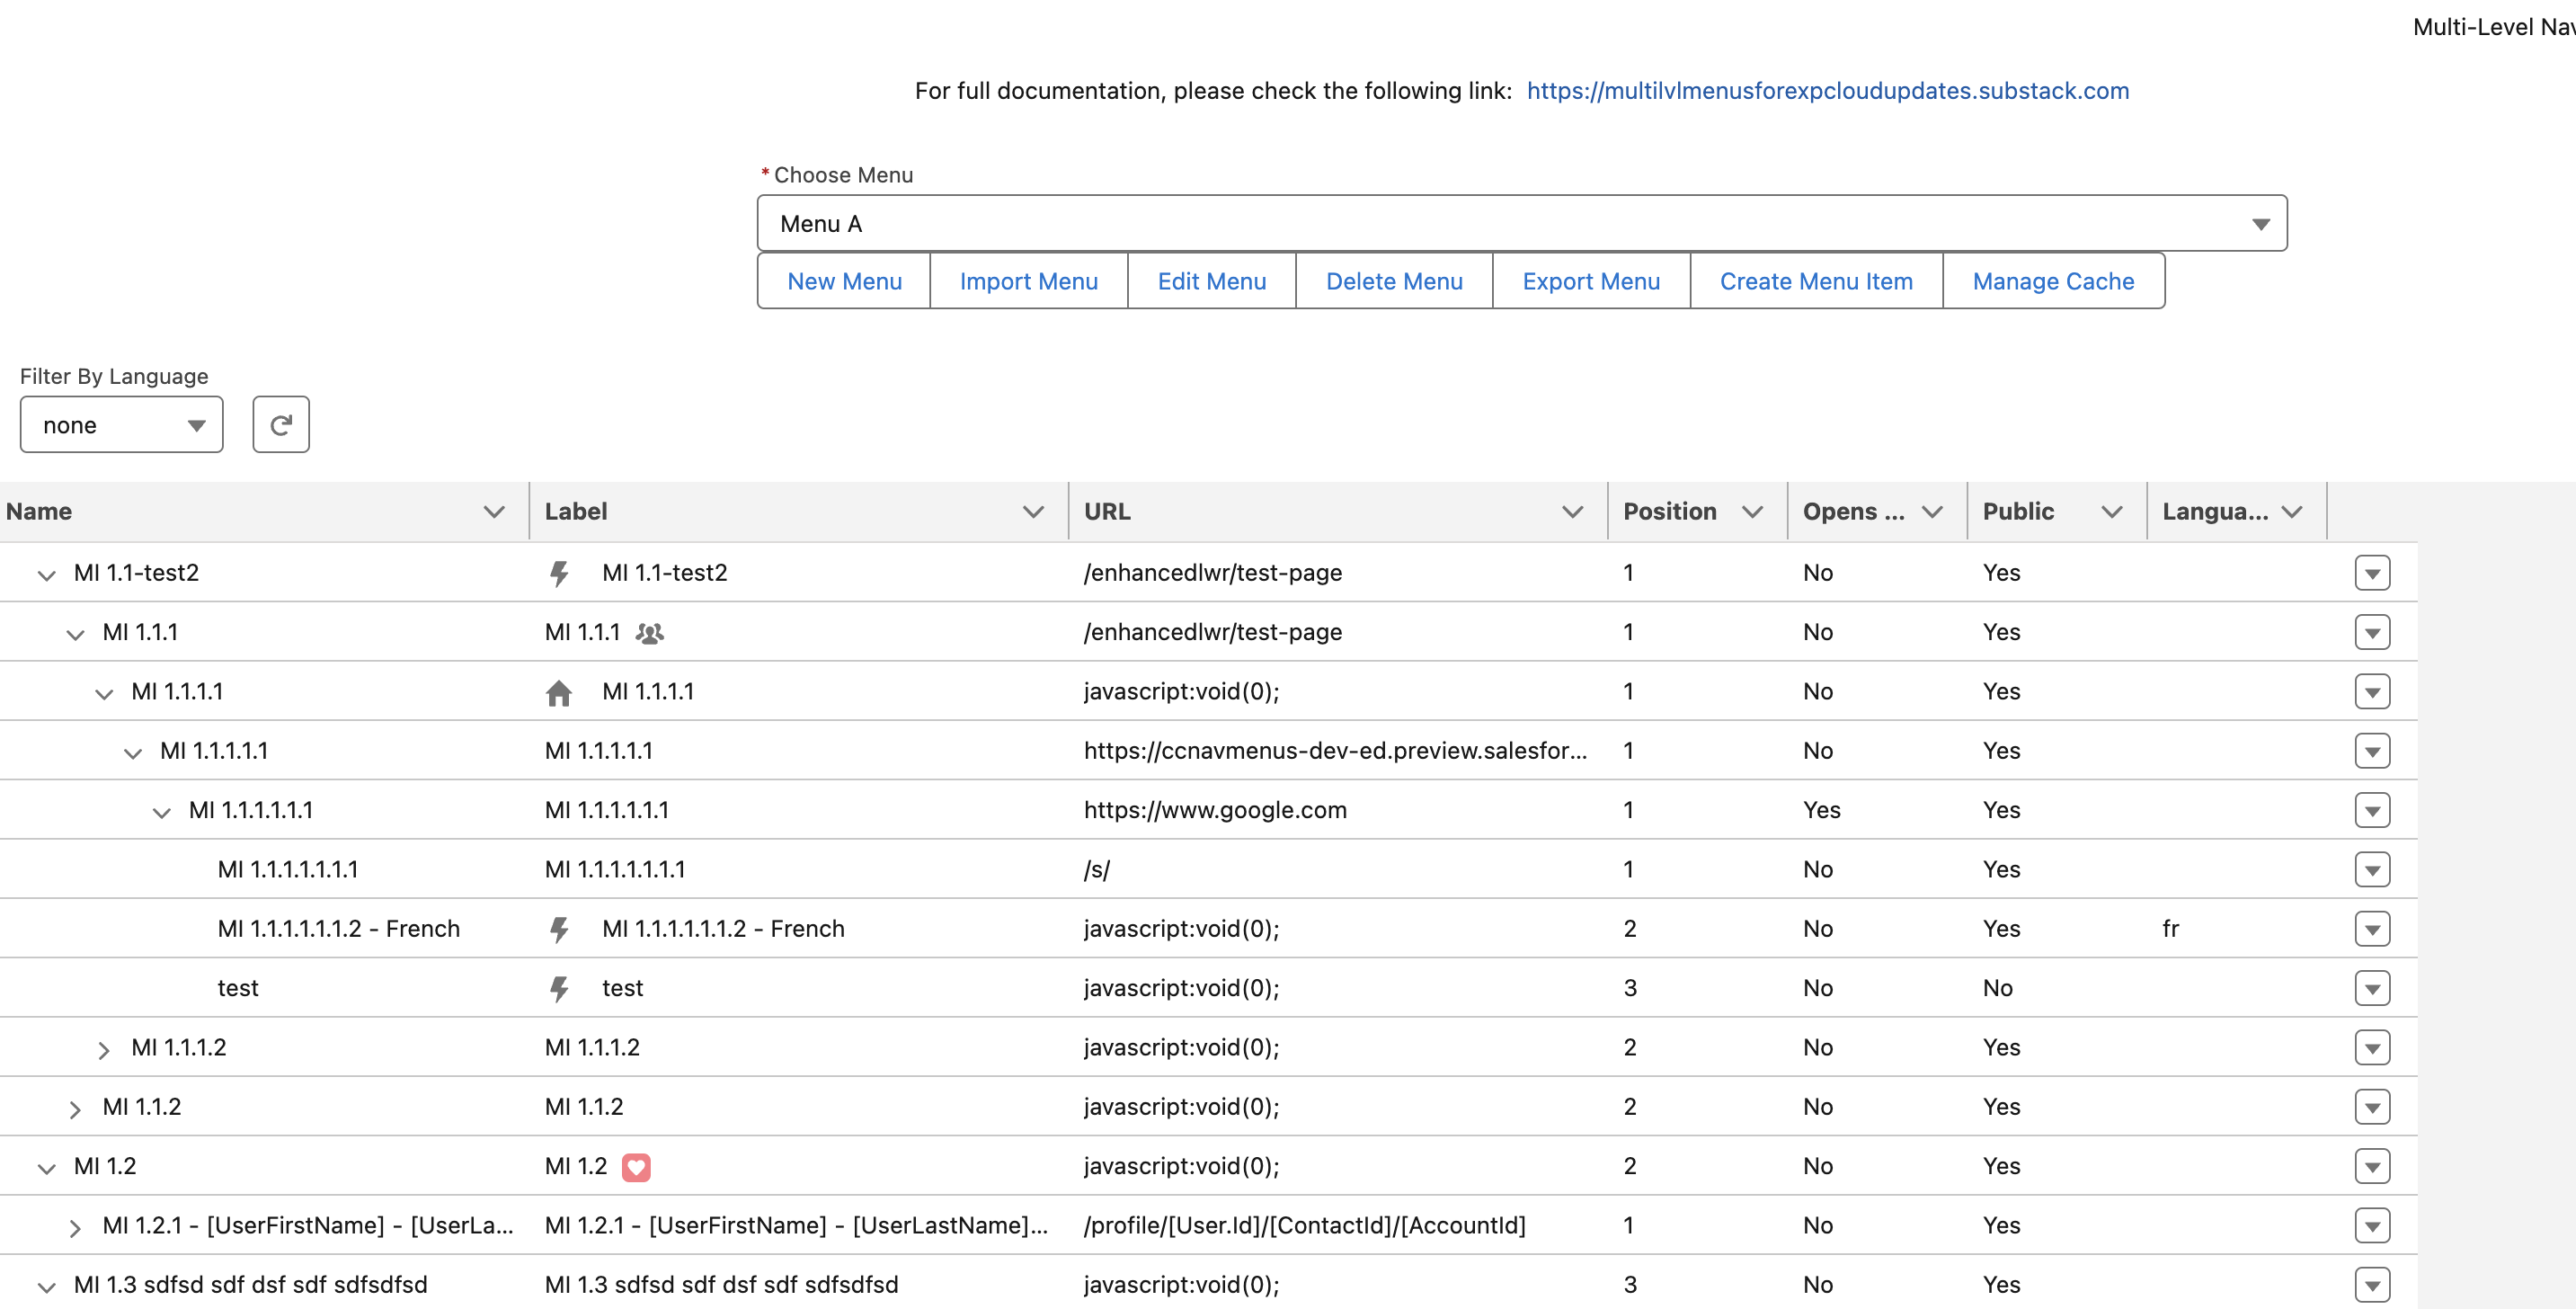This screenshot has width=2576, height=1309.
Task: Open URL column header menu chevron
Action: pos(1572,512)
